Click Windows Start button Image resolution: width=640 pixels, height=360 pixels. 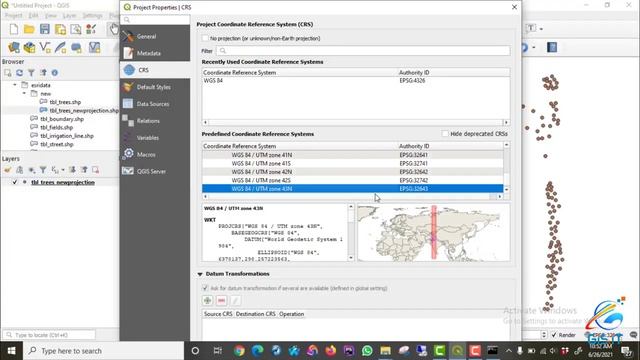pos(11,351)
